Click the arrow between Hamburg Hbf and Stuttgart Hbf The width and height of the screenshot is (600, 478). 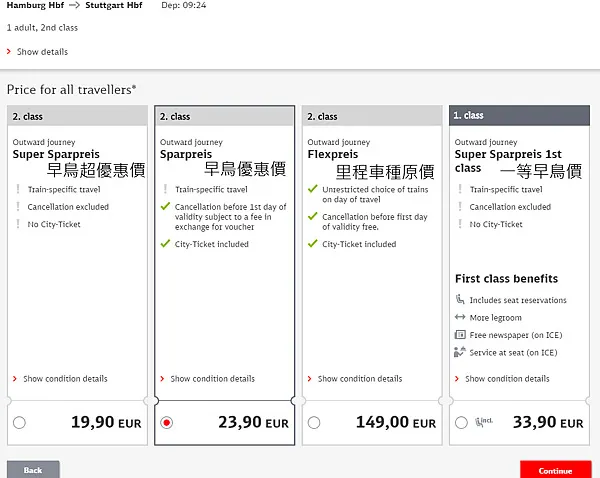pos(74,5)
